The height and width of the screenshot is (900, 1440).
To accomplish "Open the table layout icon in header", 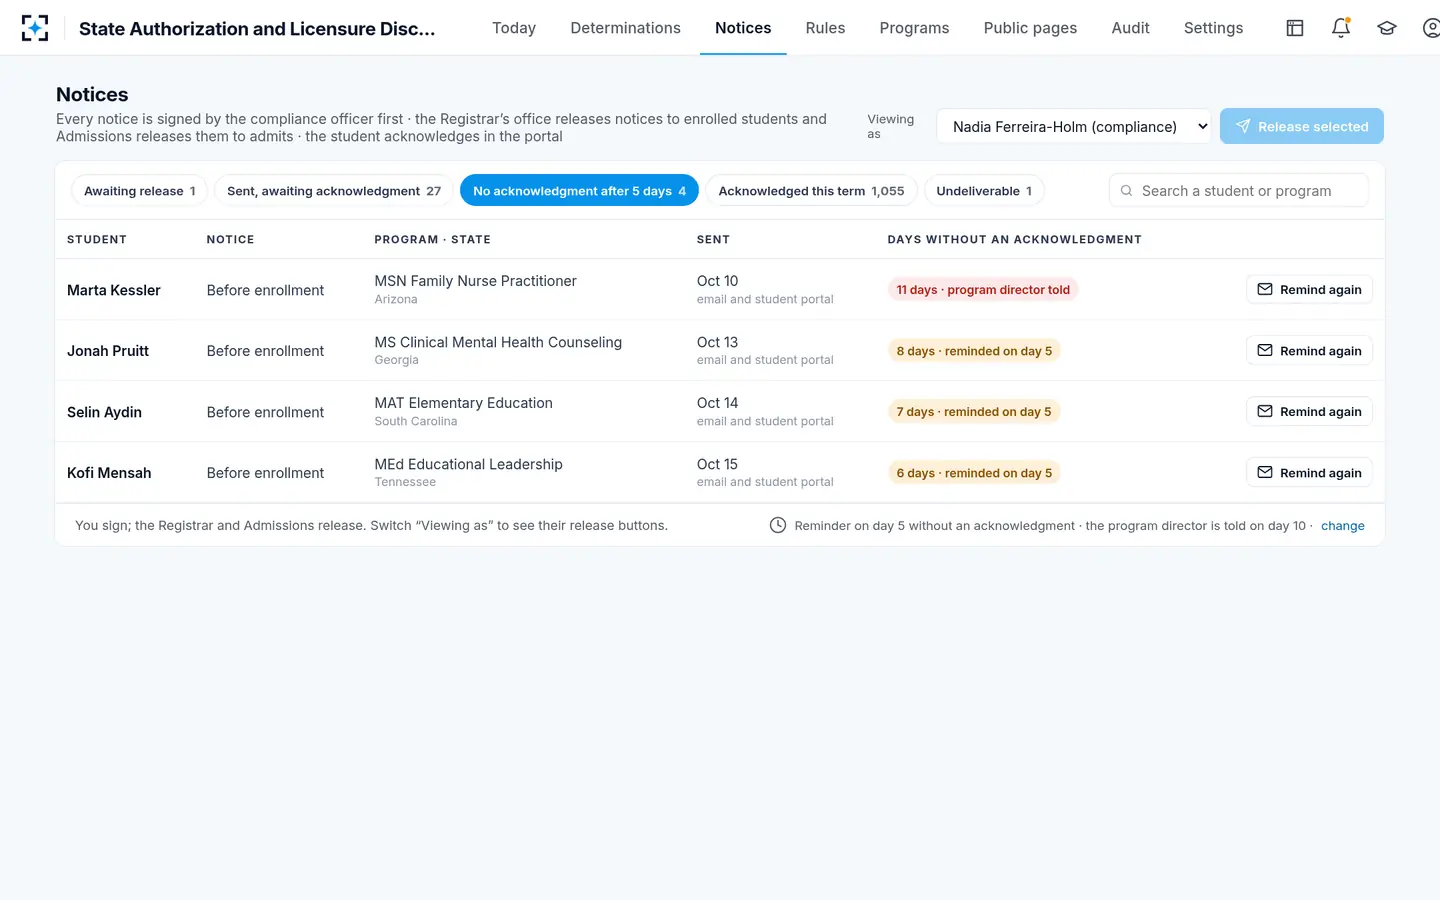I will coord(1295,28).
